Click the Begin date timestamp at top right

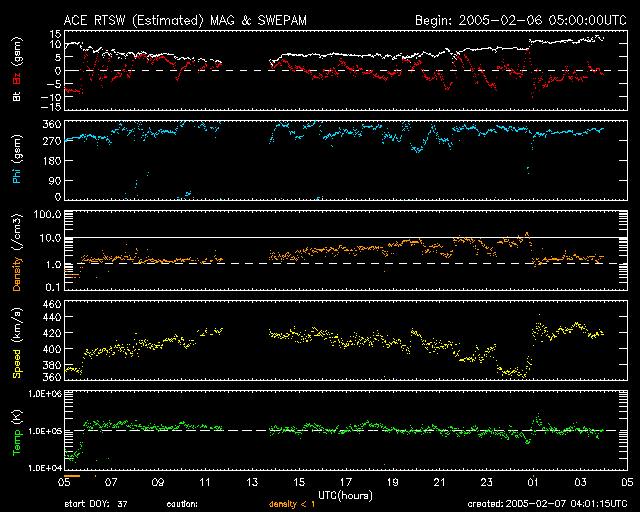tap(519, 20)
